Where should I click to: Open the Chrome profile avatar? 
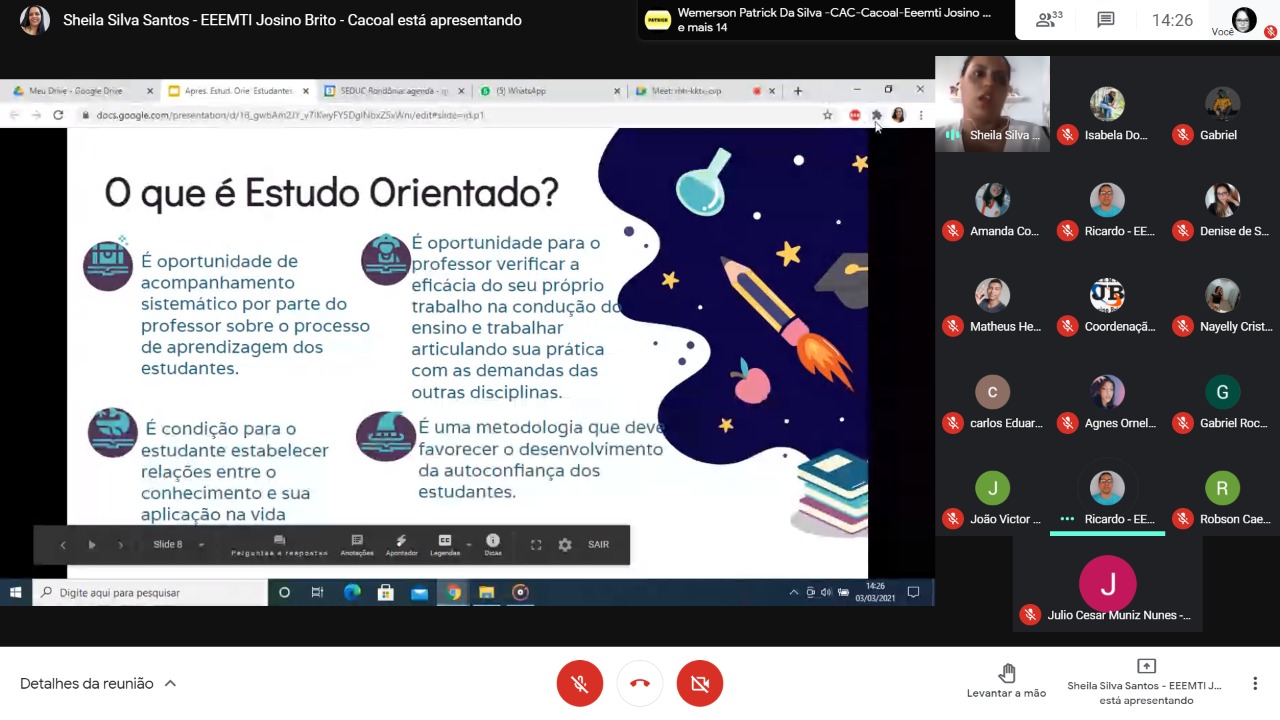(898, 115)
